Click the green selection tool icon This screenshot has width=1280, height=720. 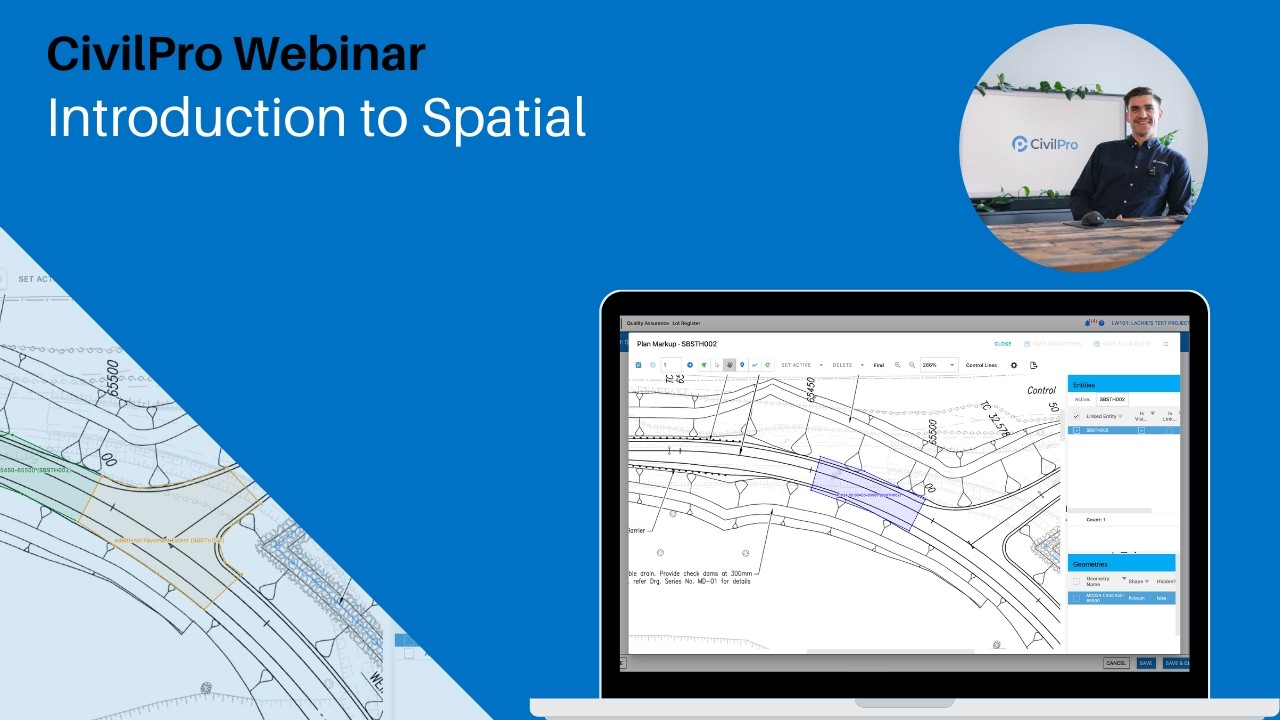[x=704, y=365]
